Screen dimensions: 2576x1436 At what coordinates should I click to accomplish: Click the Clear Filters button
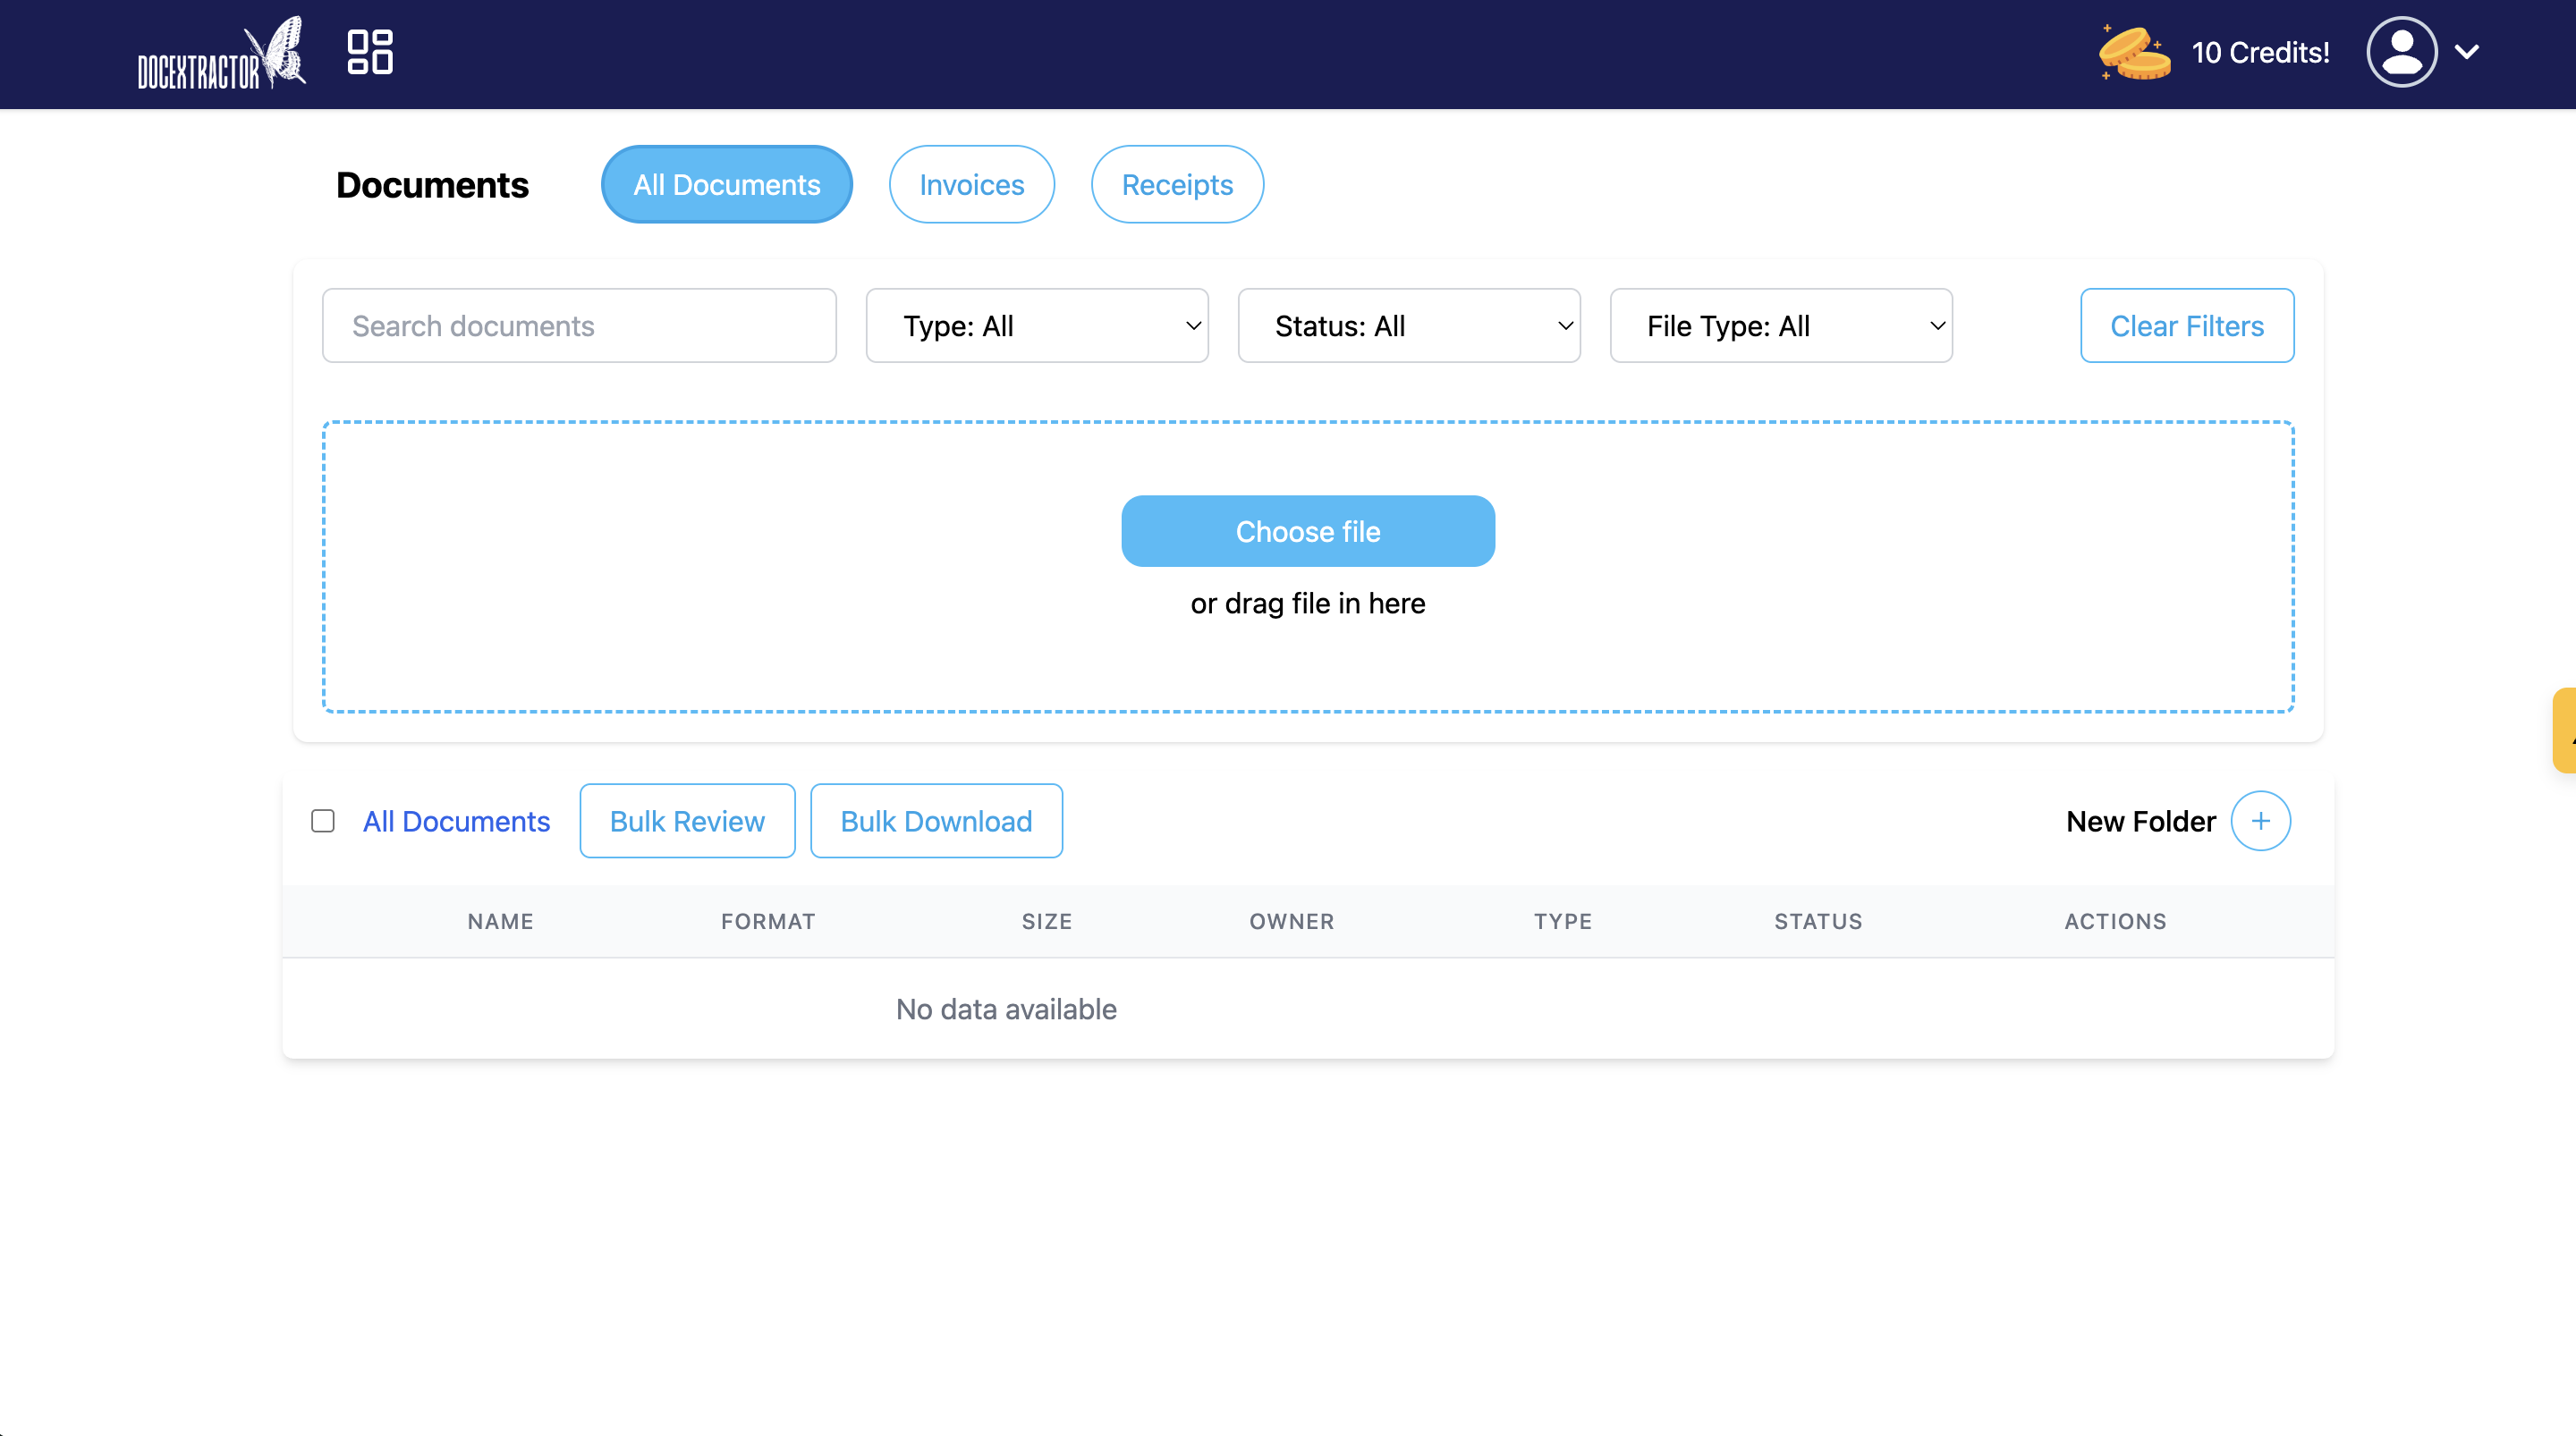tap(2186, 326)
